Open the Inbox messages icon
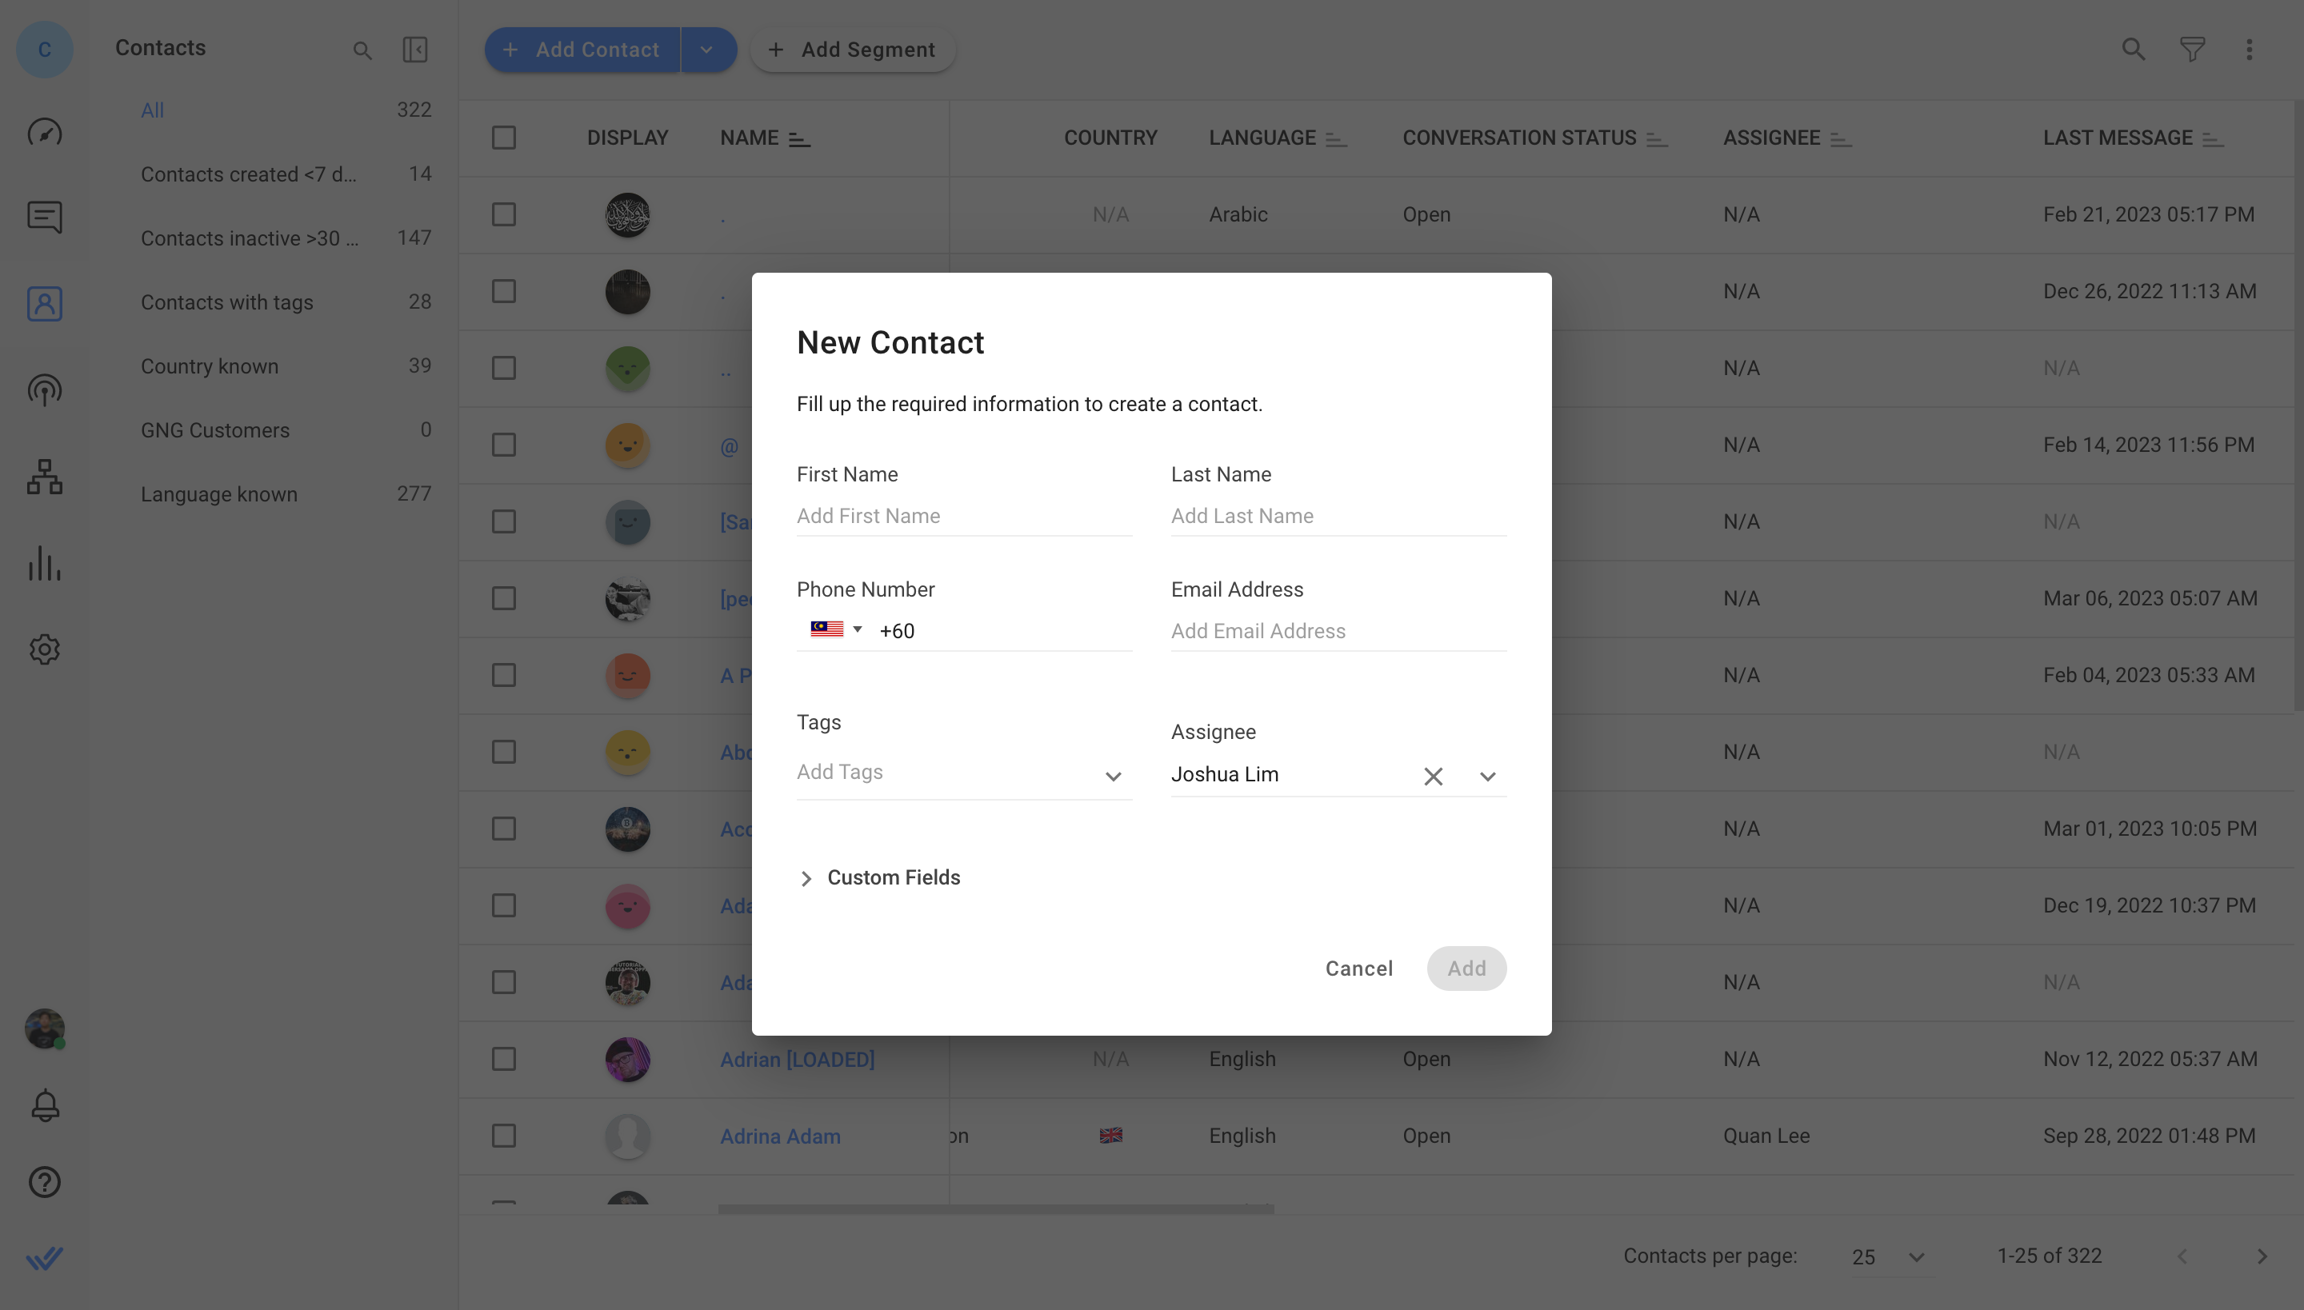 (x=44, y=216)
